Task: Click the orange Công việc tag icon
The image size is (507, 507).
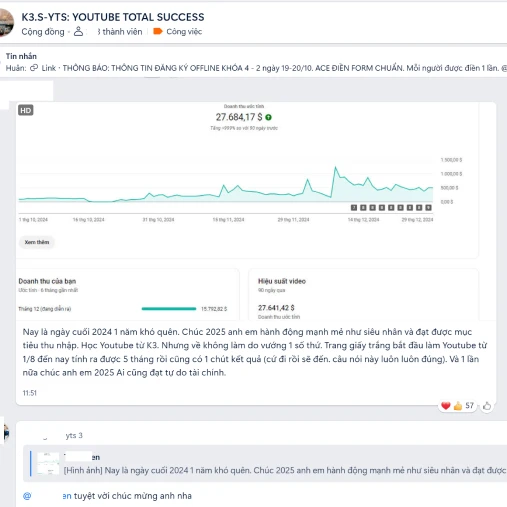Action: (158, 31)
